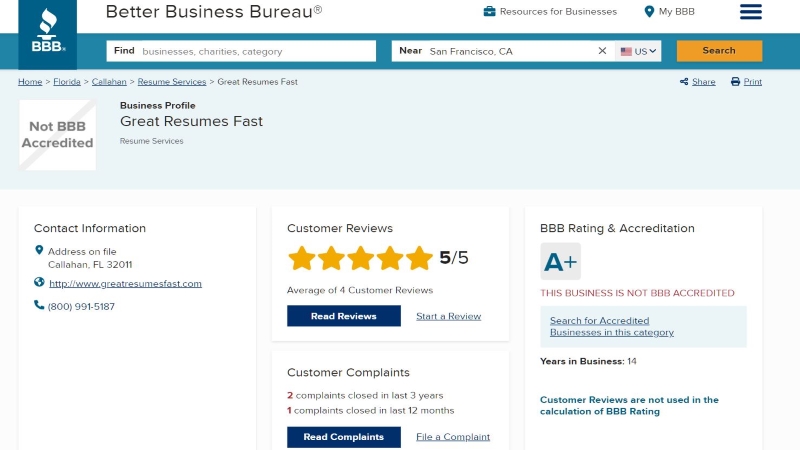Click the phone icon
Viewport: 800px width, 450px height.
(x=39, y=305)
